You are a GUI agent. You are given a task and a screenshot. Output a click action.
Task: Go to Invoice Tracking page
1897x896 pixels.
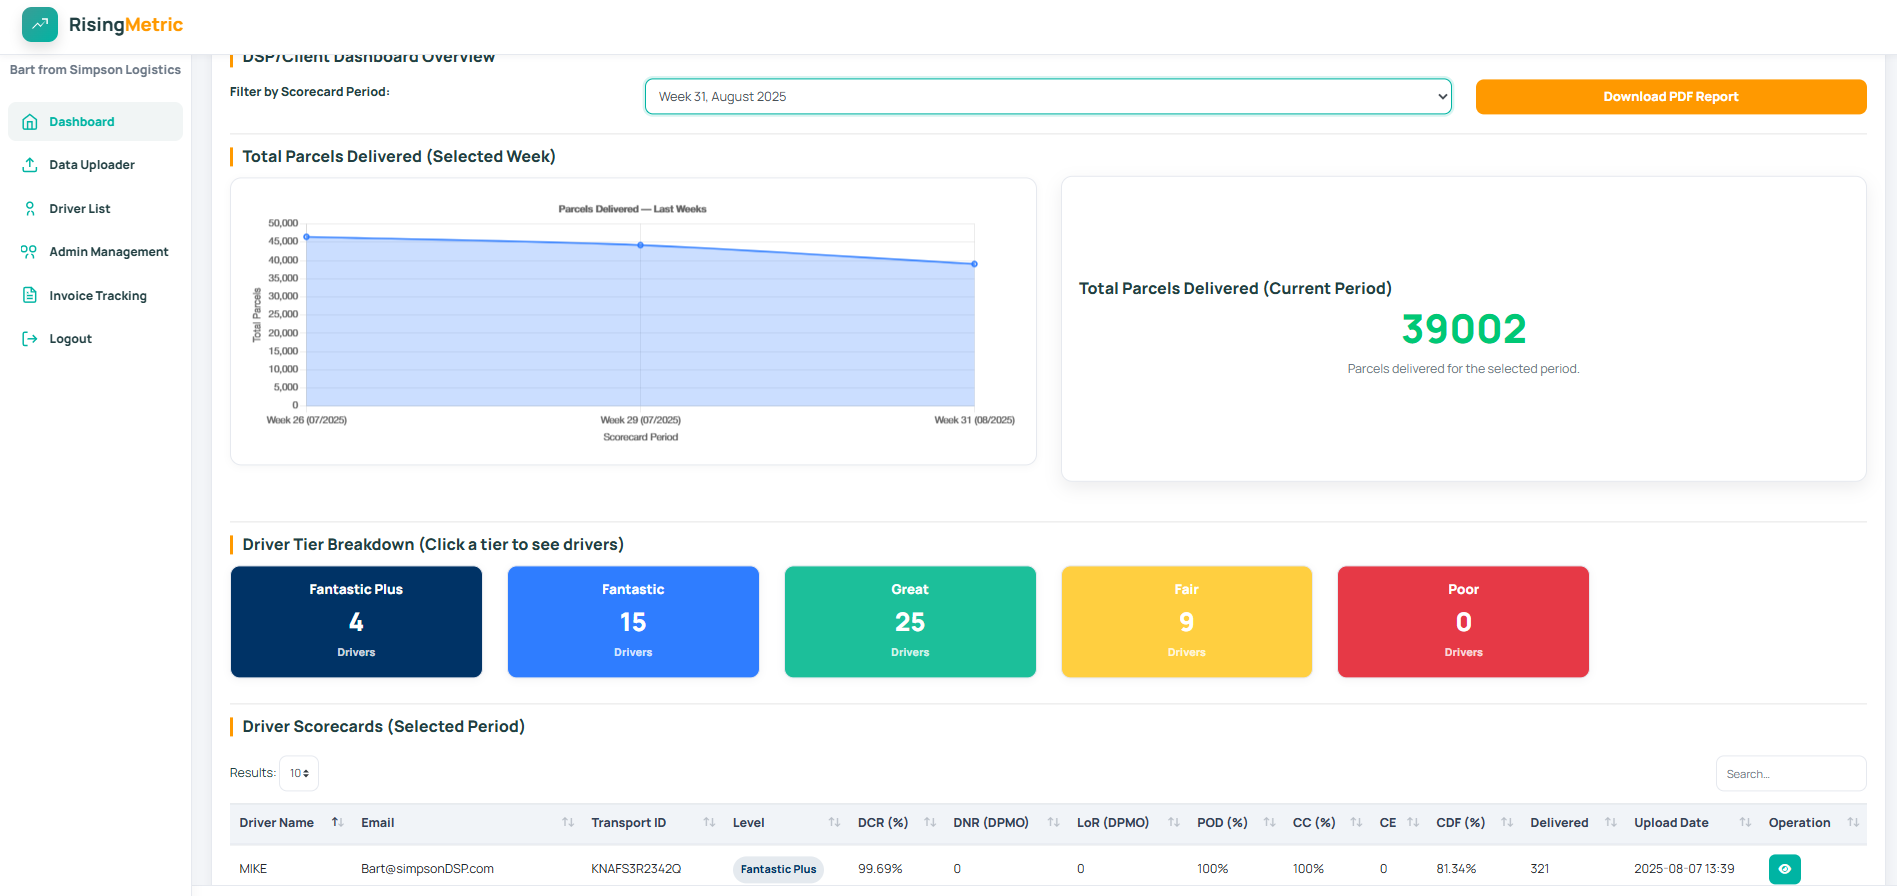[x=98, y=296]
